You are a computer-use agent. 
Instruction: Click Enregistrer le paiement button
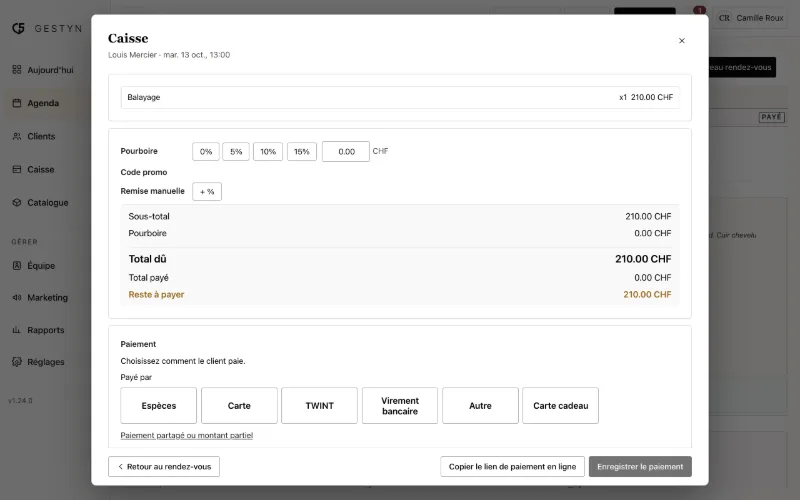click(640, 466)
